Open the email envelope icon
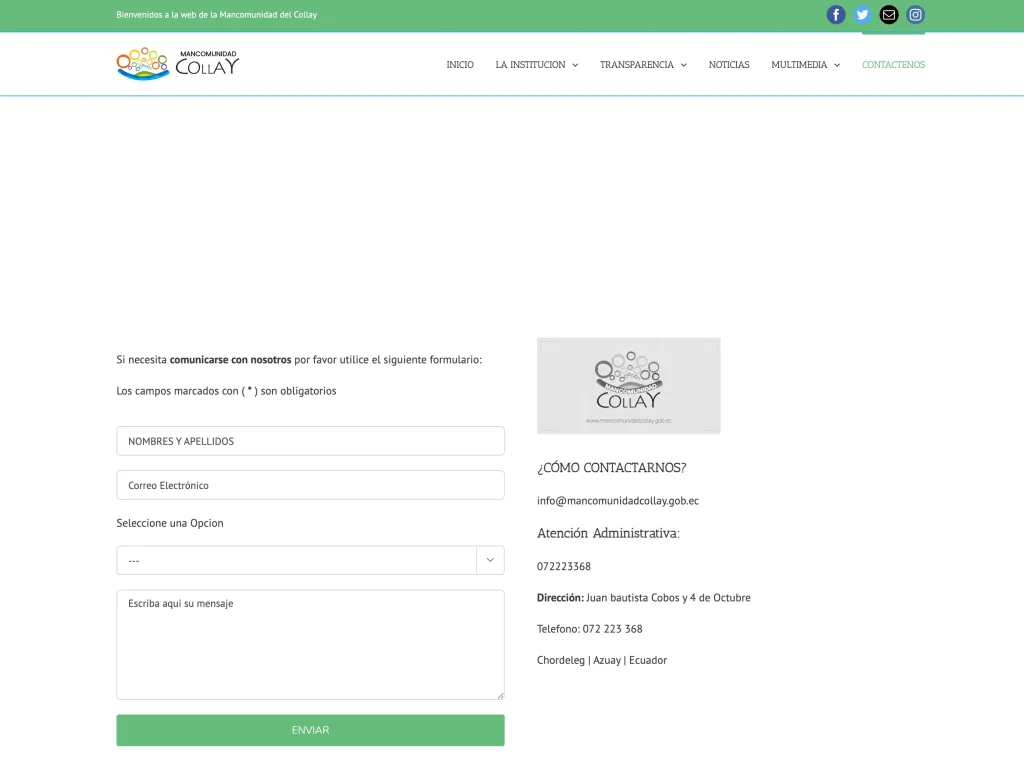The image size is (1024, 759). pos(888,15)
